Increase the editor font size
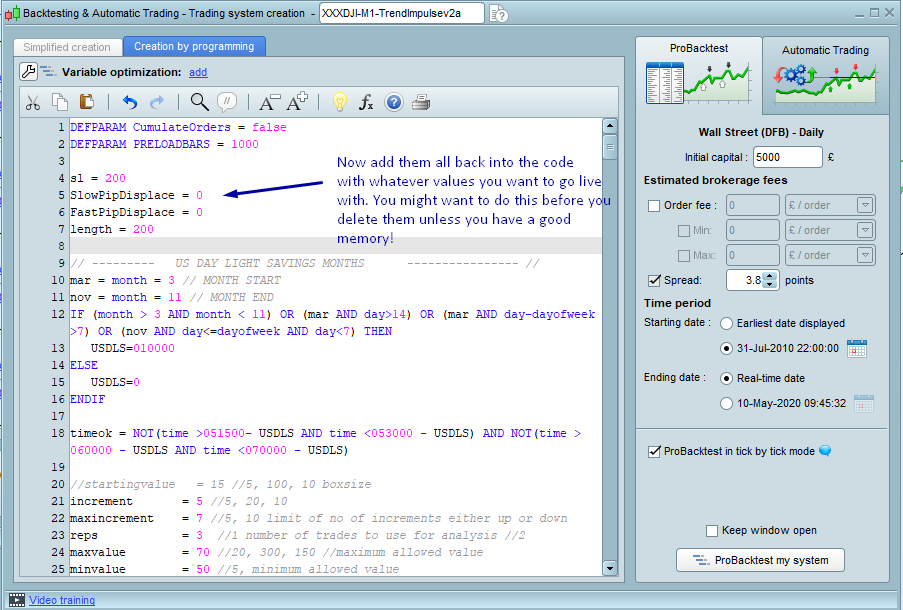Screen dimensions: 903x610 pos(297,102)
